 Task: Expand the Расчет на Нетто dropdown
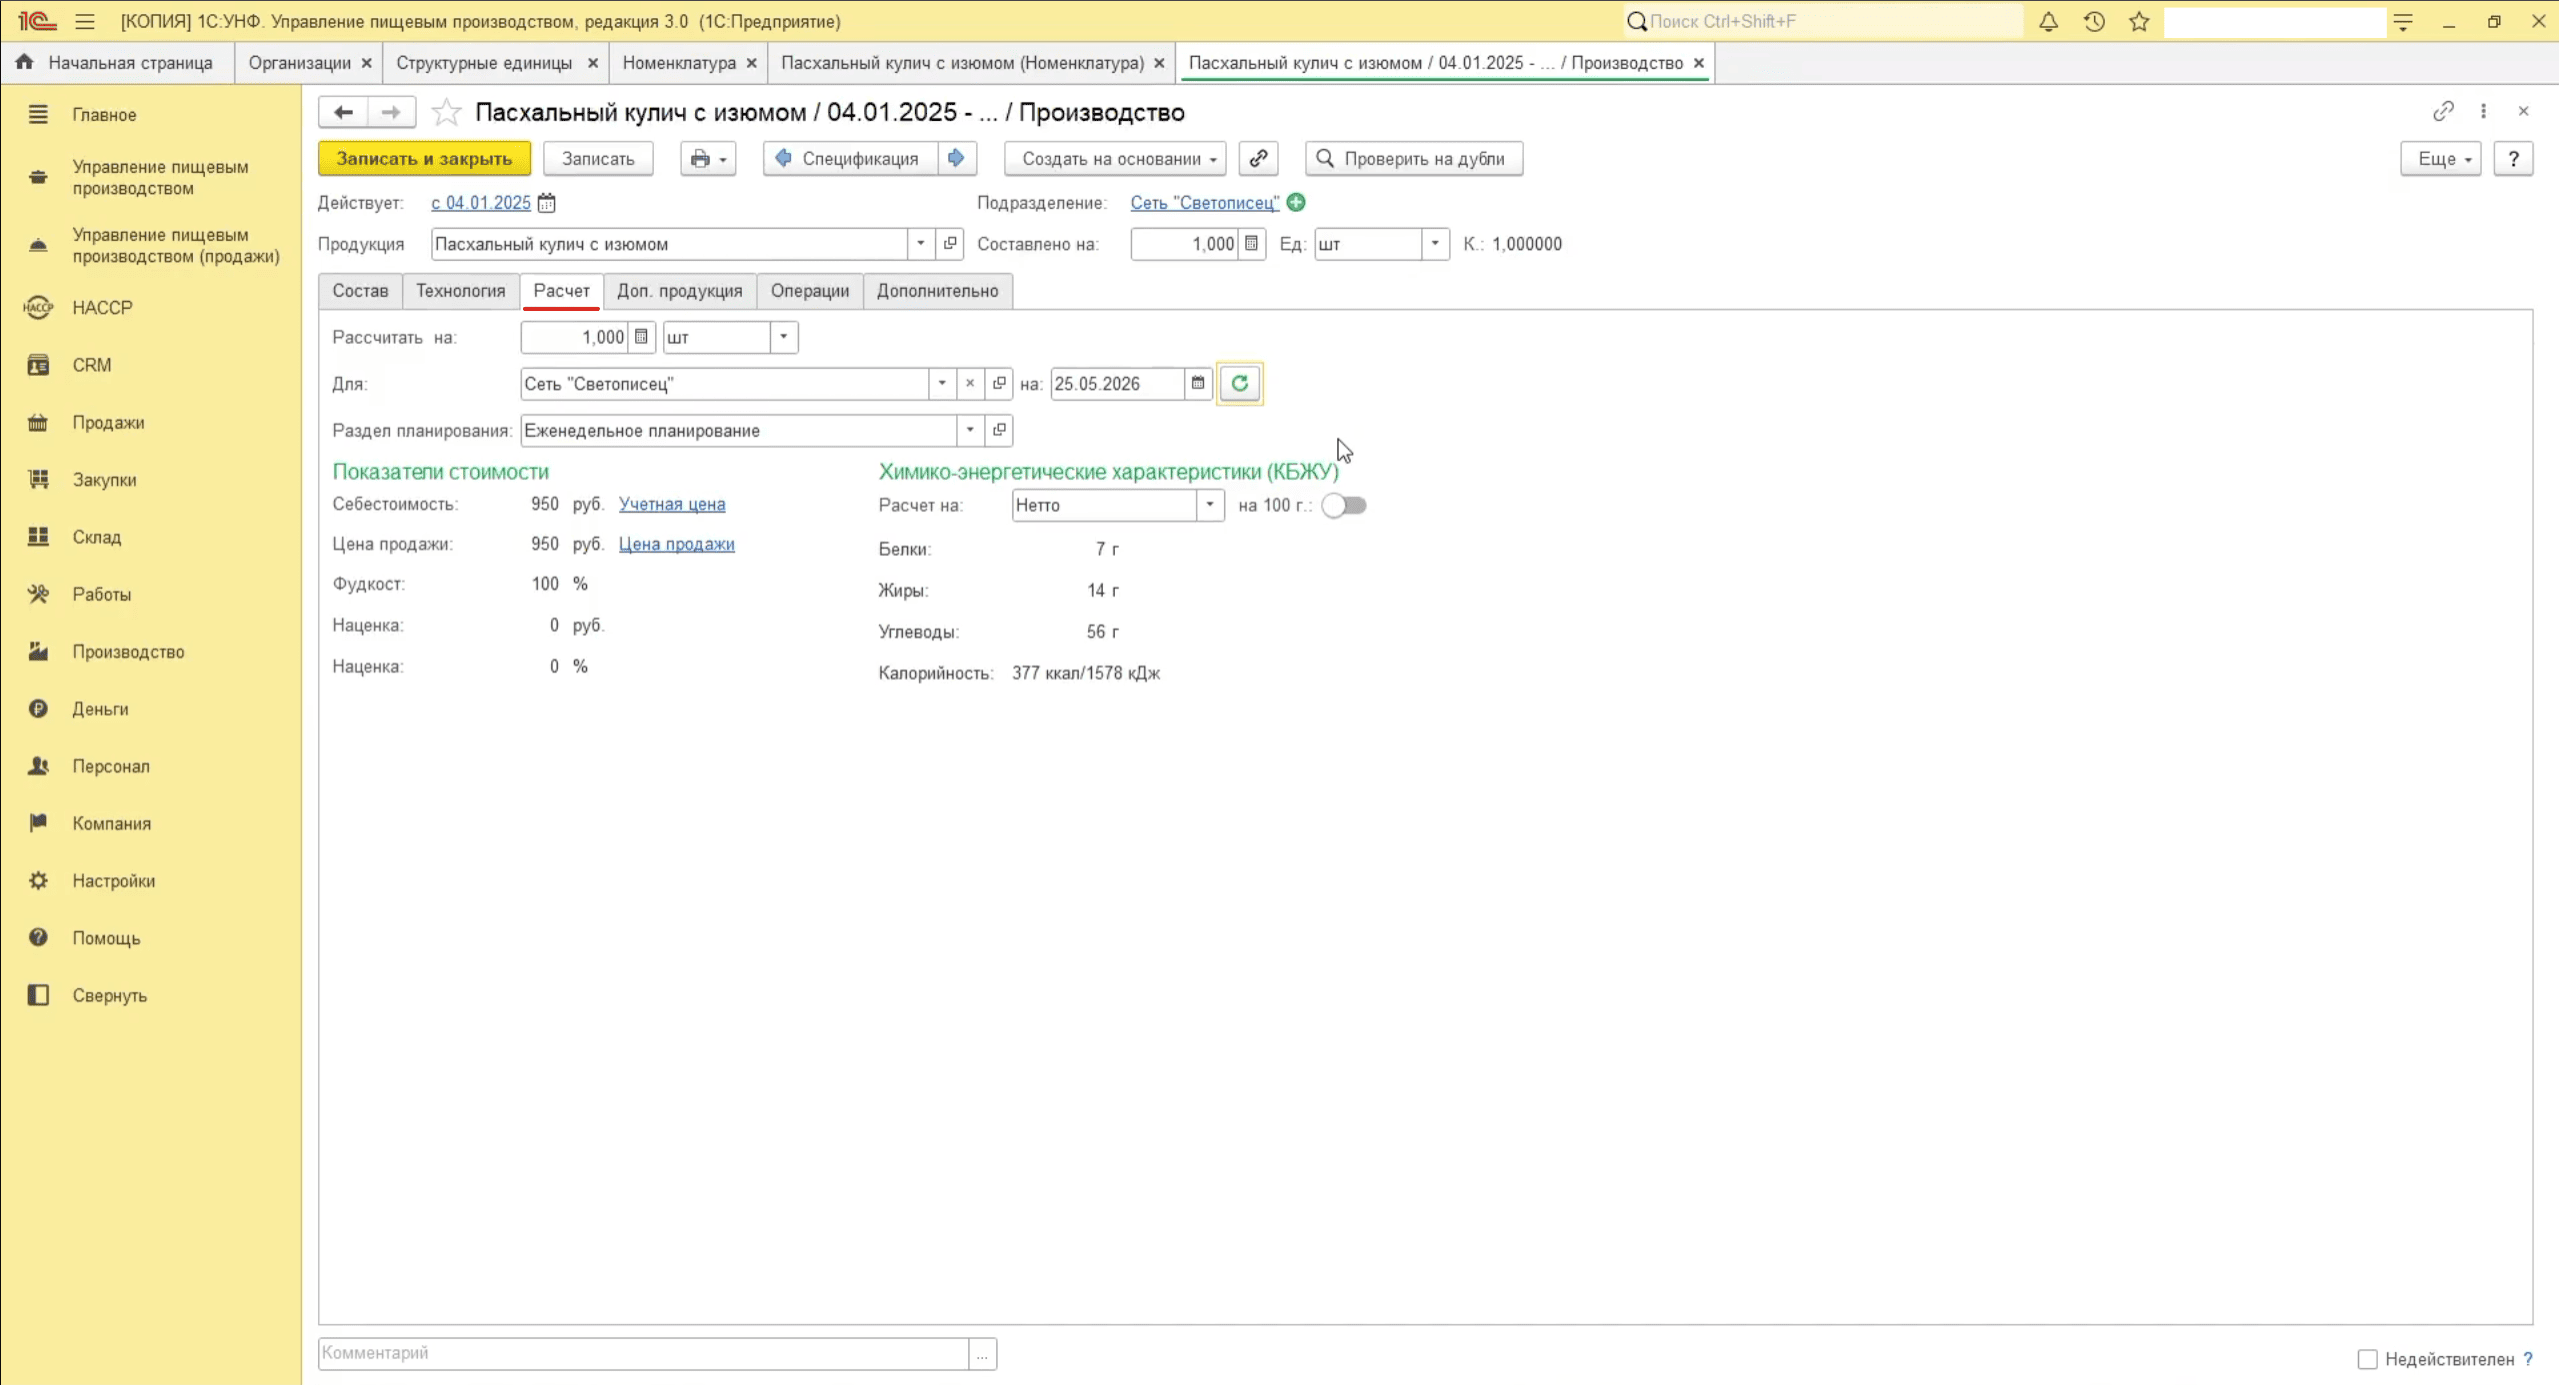point(1210,505)
